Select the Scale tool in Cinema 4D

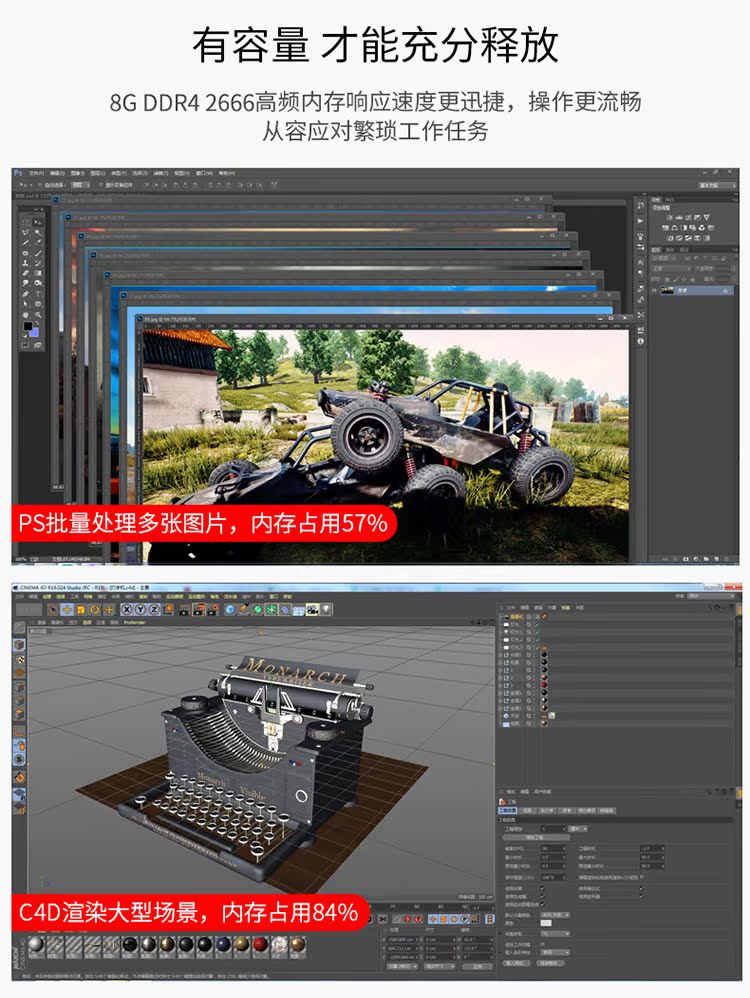81,610
